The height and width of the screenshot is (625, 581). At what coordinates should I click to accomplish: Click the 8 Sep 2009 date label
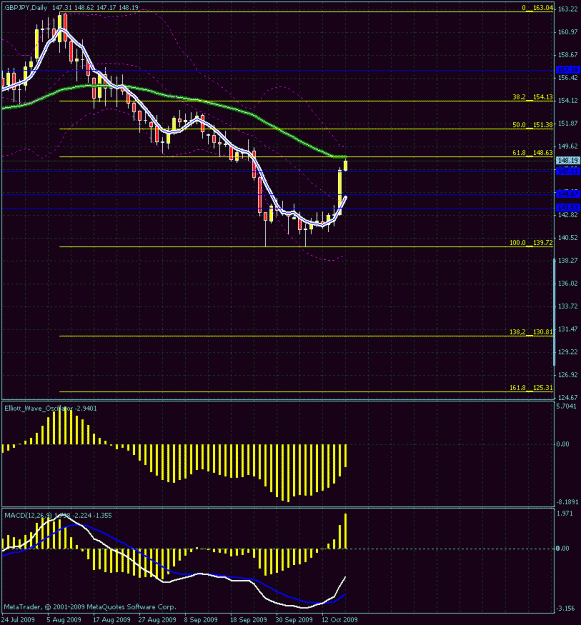(x=200, y=620)
